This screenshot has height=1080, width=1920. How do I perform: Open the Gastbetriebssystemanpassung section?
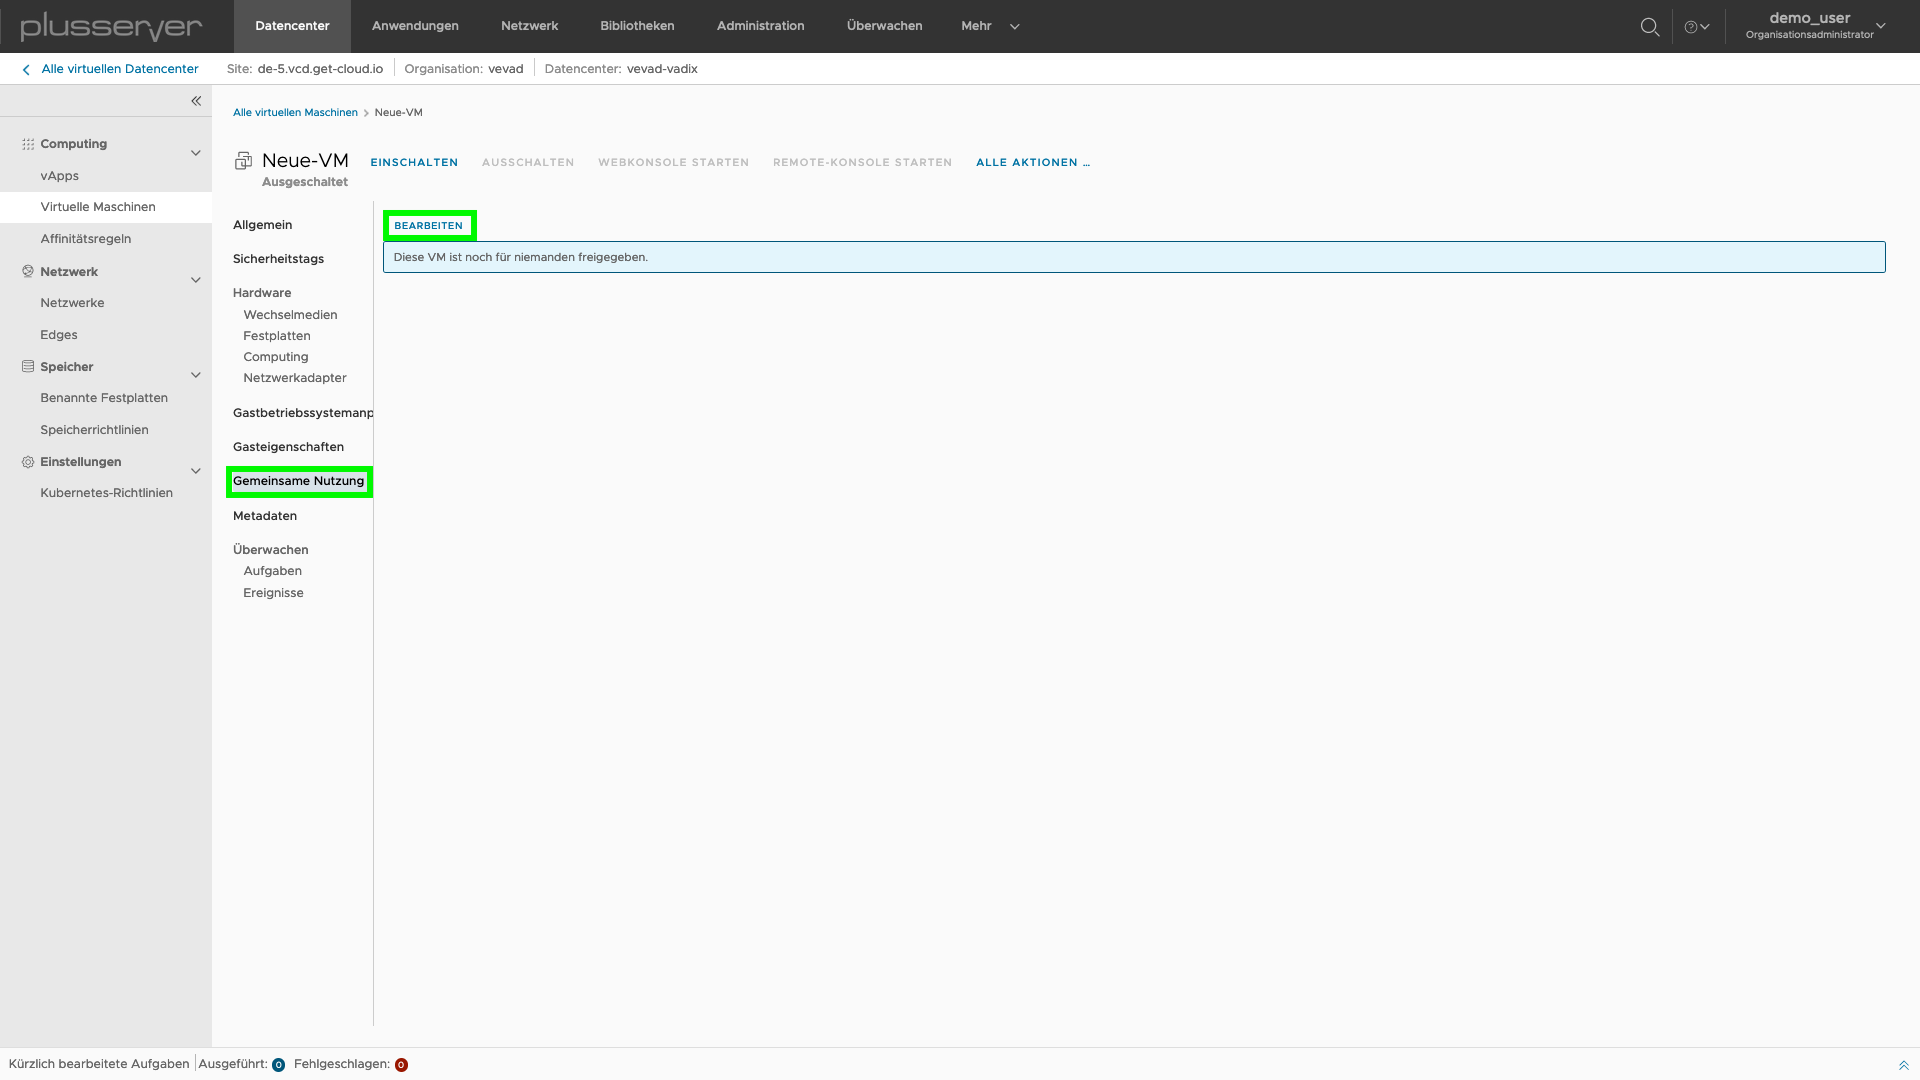coord(303,413)
